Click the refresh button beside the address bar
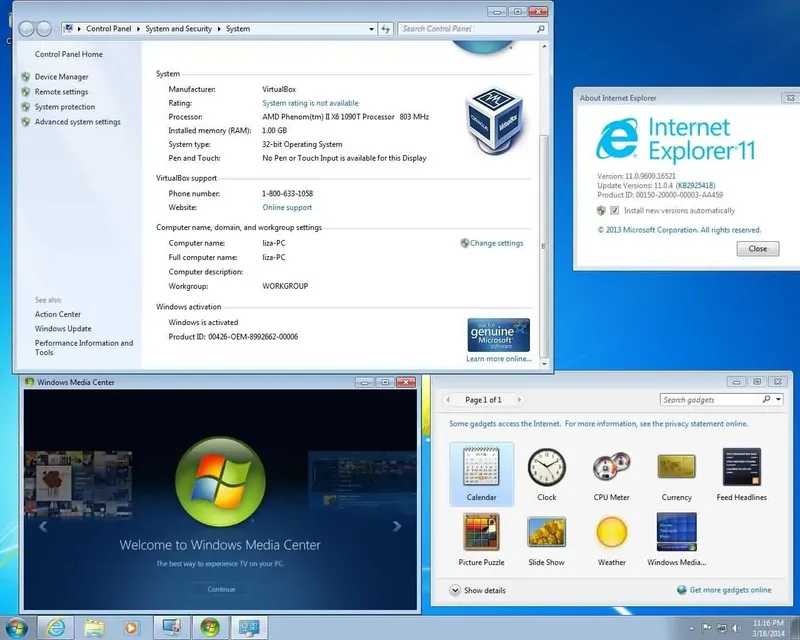Screen dimensions: 800x640 [385, 29]
